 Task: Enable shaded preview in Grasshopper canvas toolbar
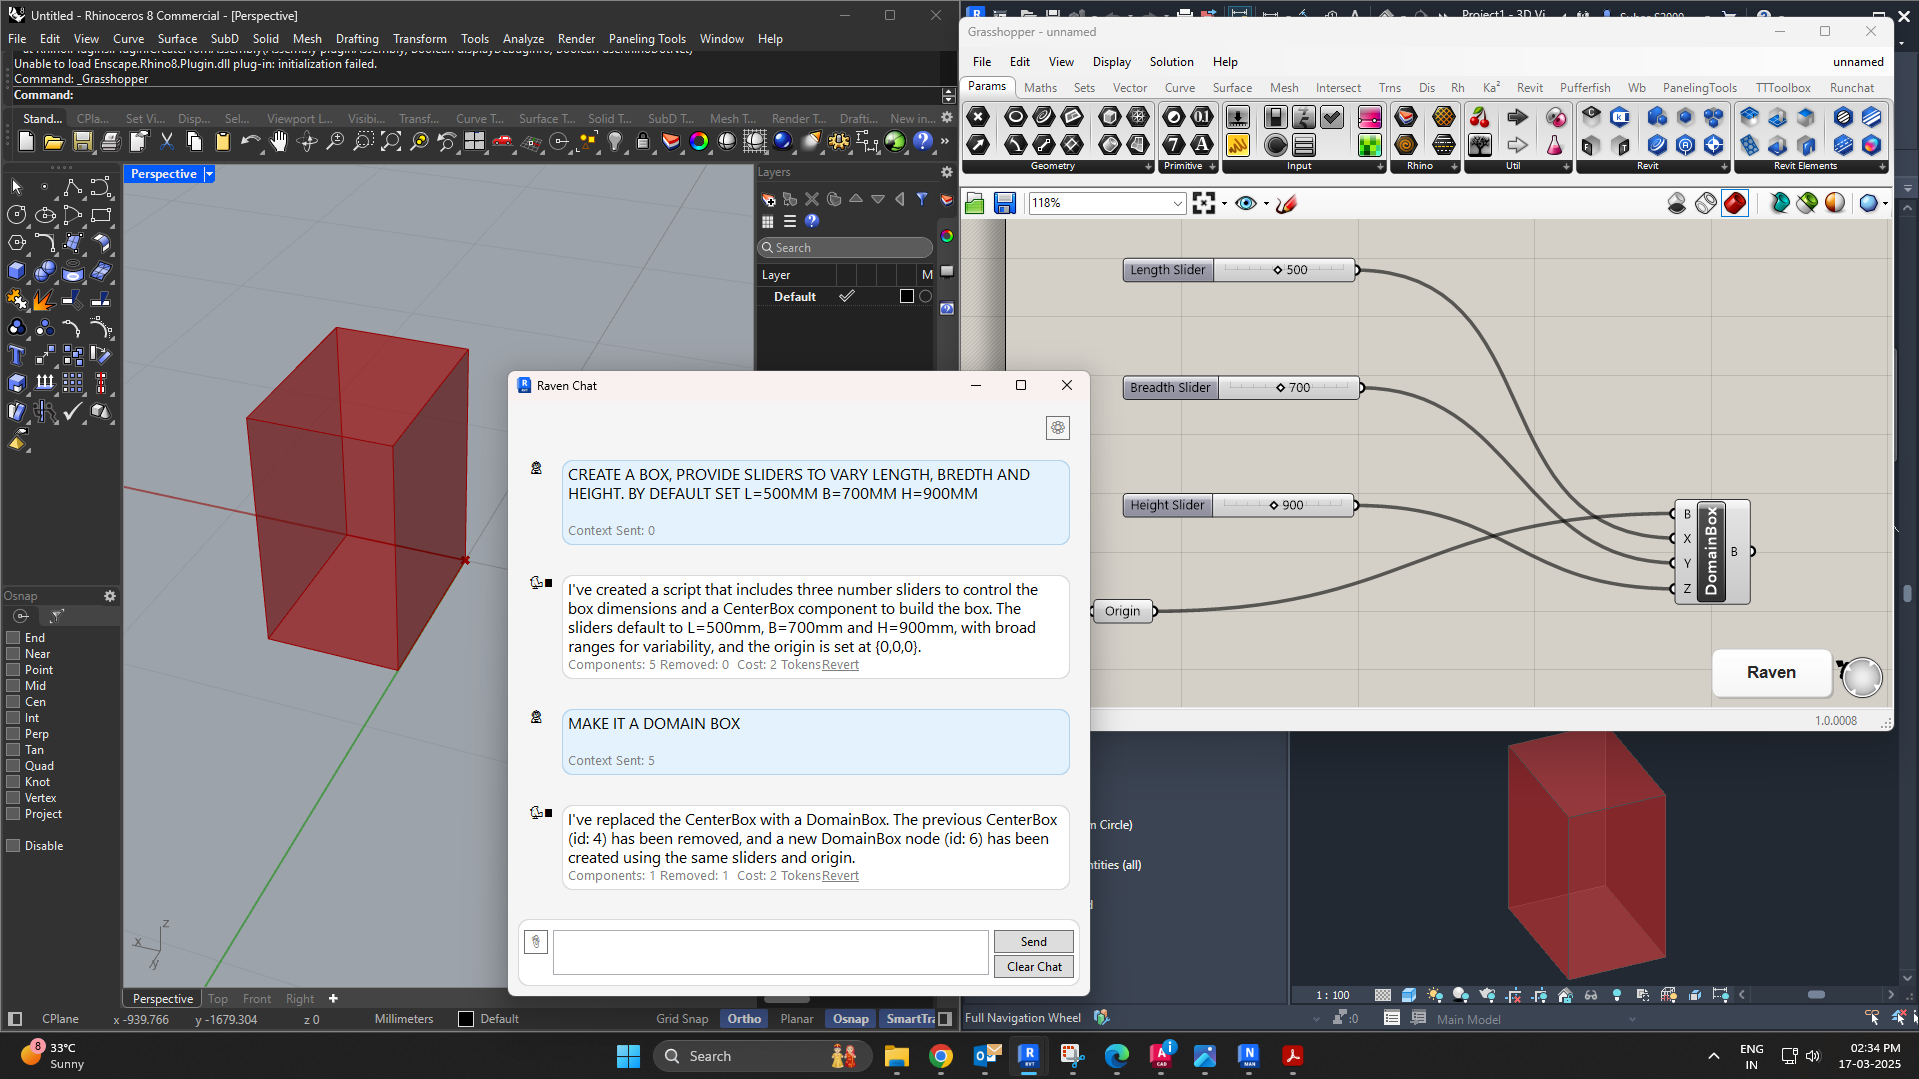tap(1734, 203)
